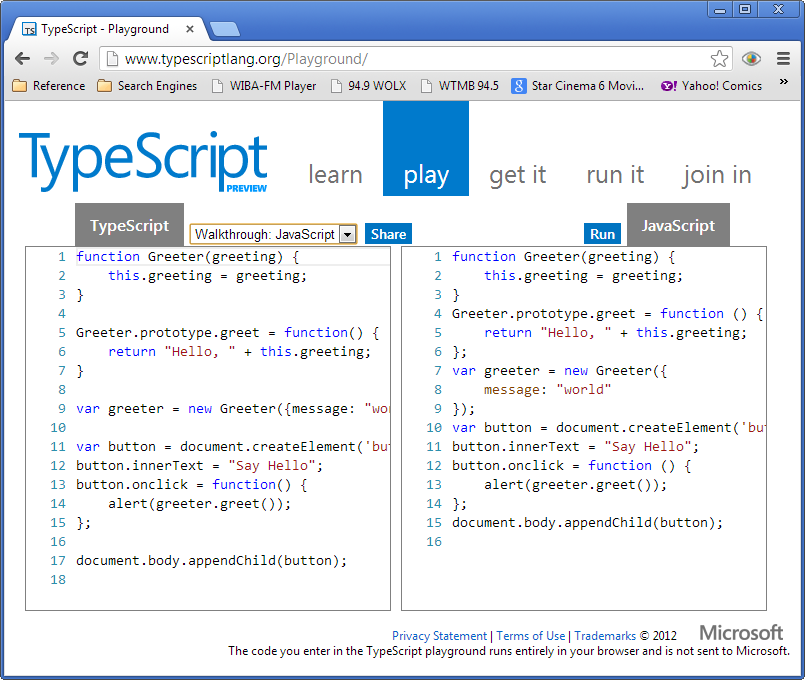Click the TypeScript preview logo
Screen dimensions: 805x680
143,162
